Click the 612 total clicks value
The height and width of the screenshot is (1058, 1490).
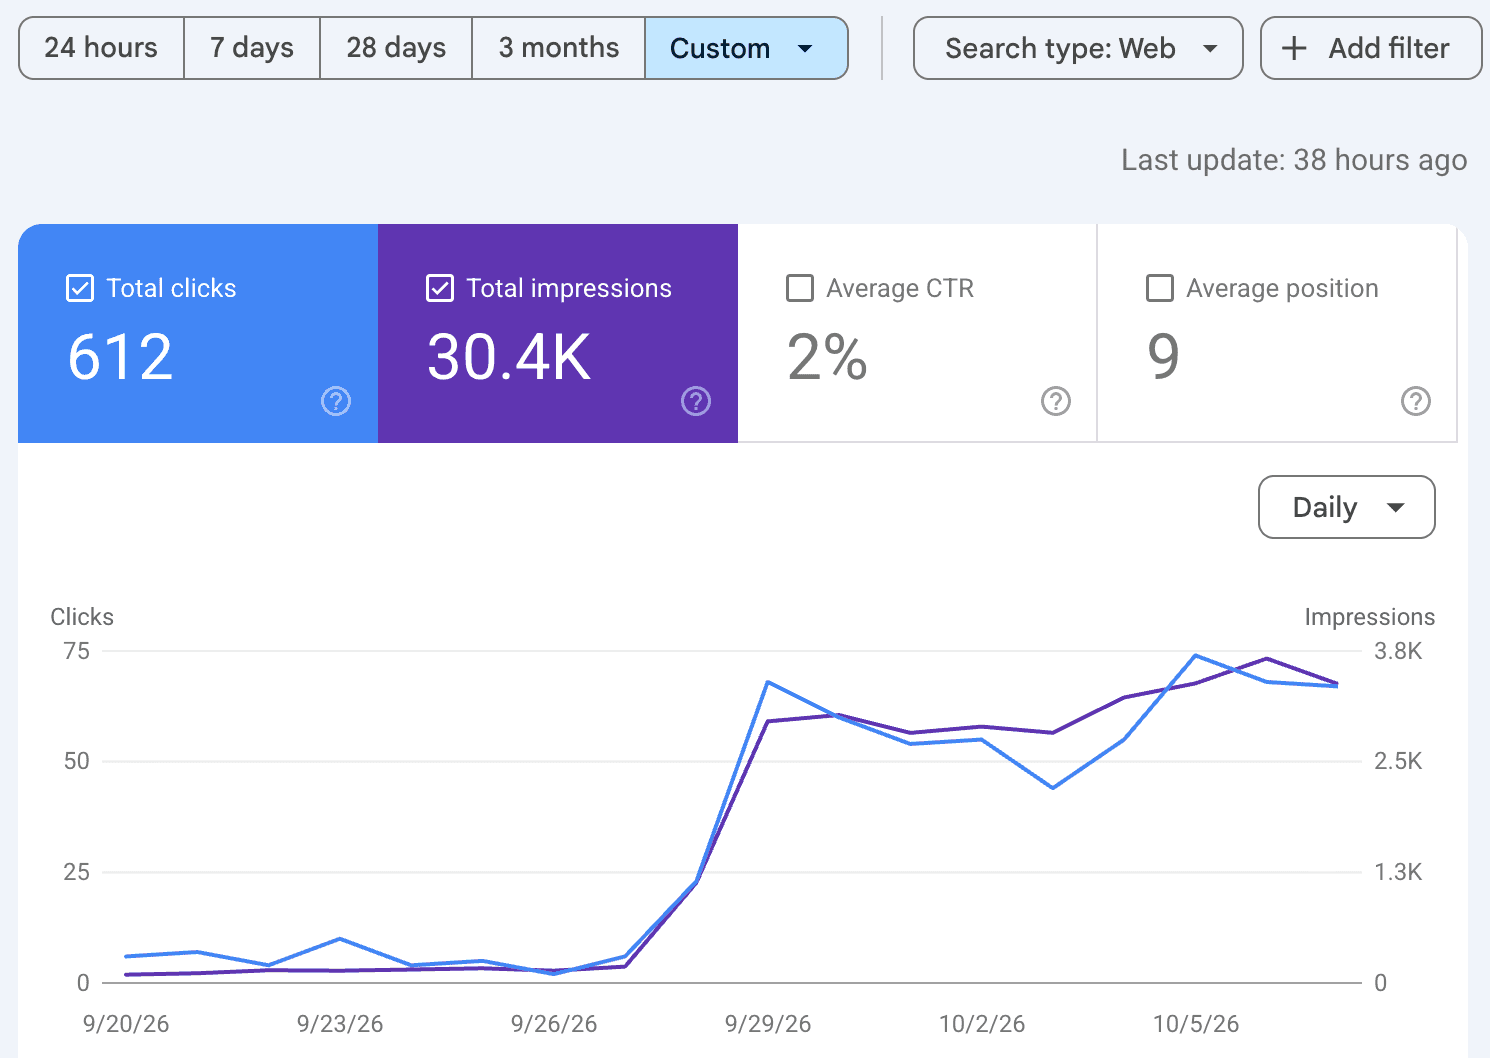(x=120, y=357)
